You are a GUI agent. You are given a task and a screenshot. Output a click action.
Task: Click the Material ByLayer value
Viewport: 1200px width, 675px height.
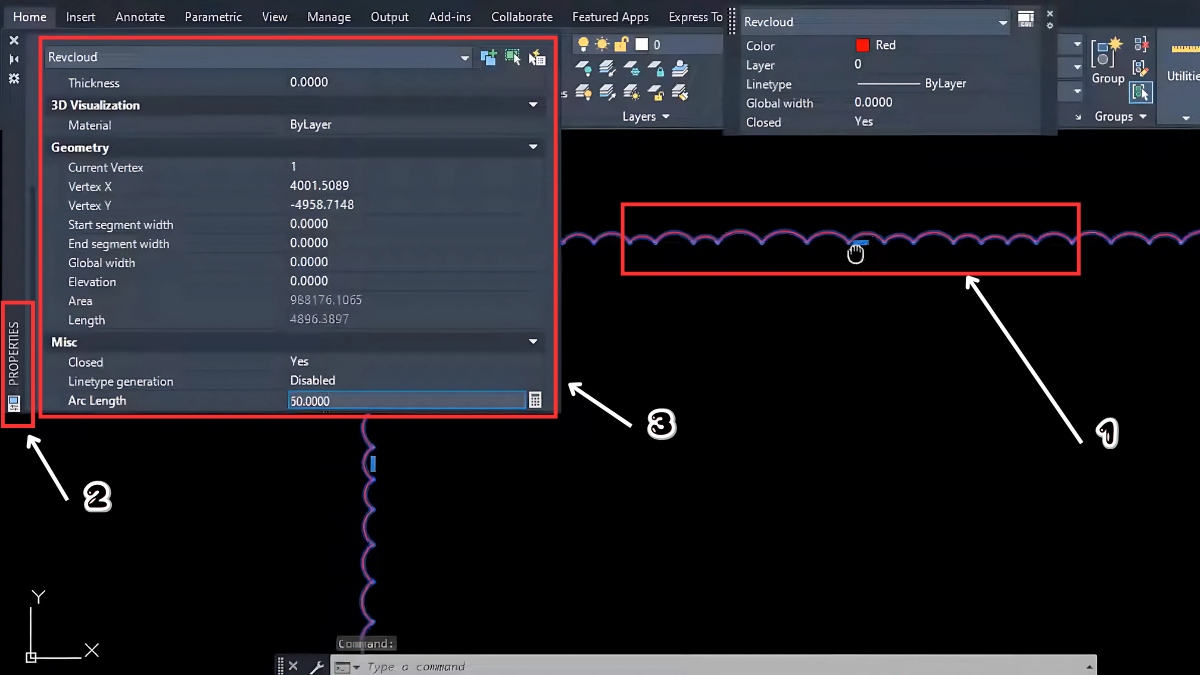[x=311, y=125]
